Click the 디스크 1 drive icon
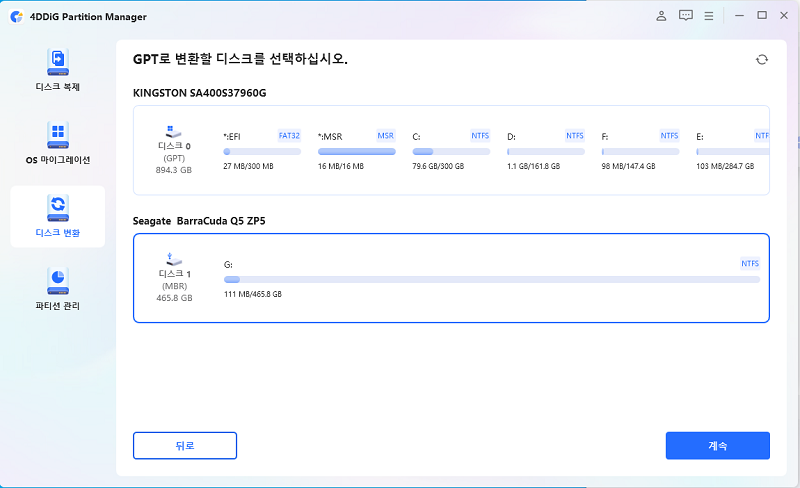Viewport: 800px width, 488px height. point(174,259)
